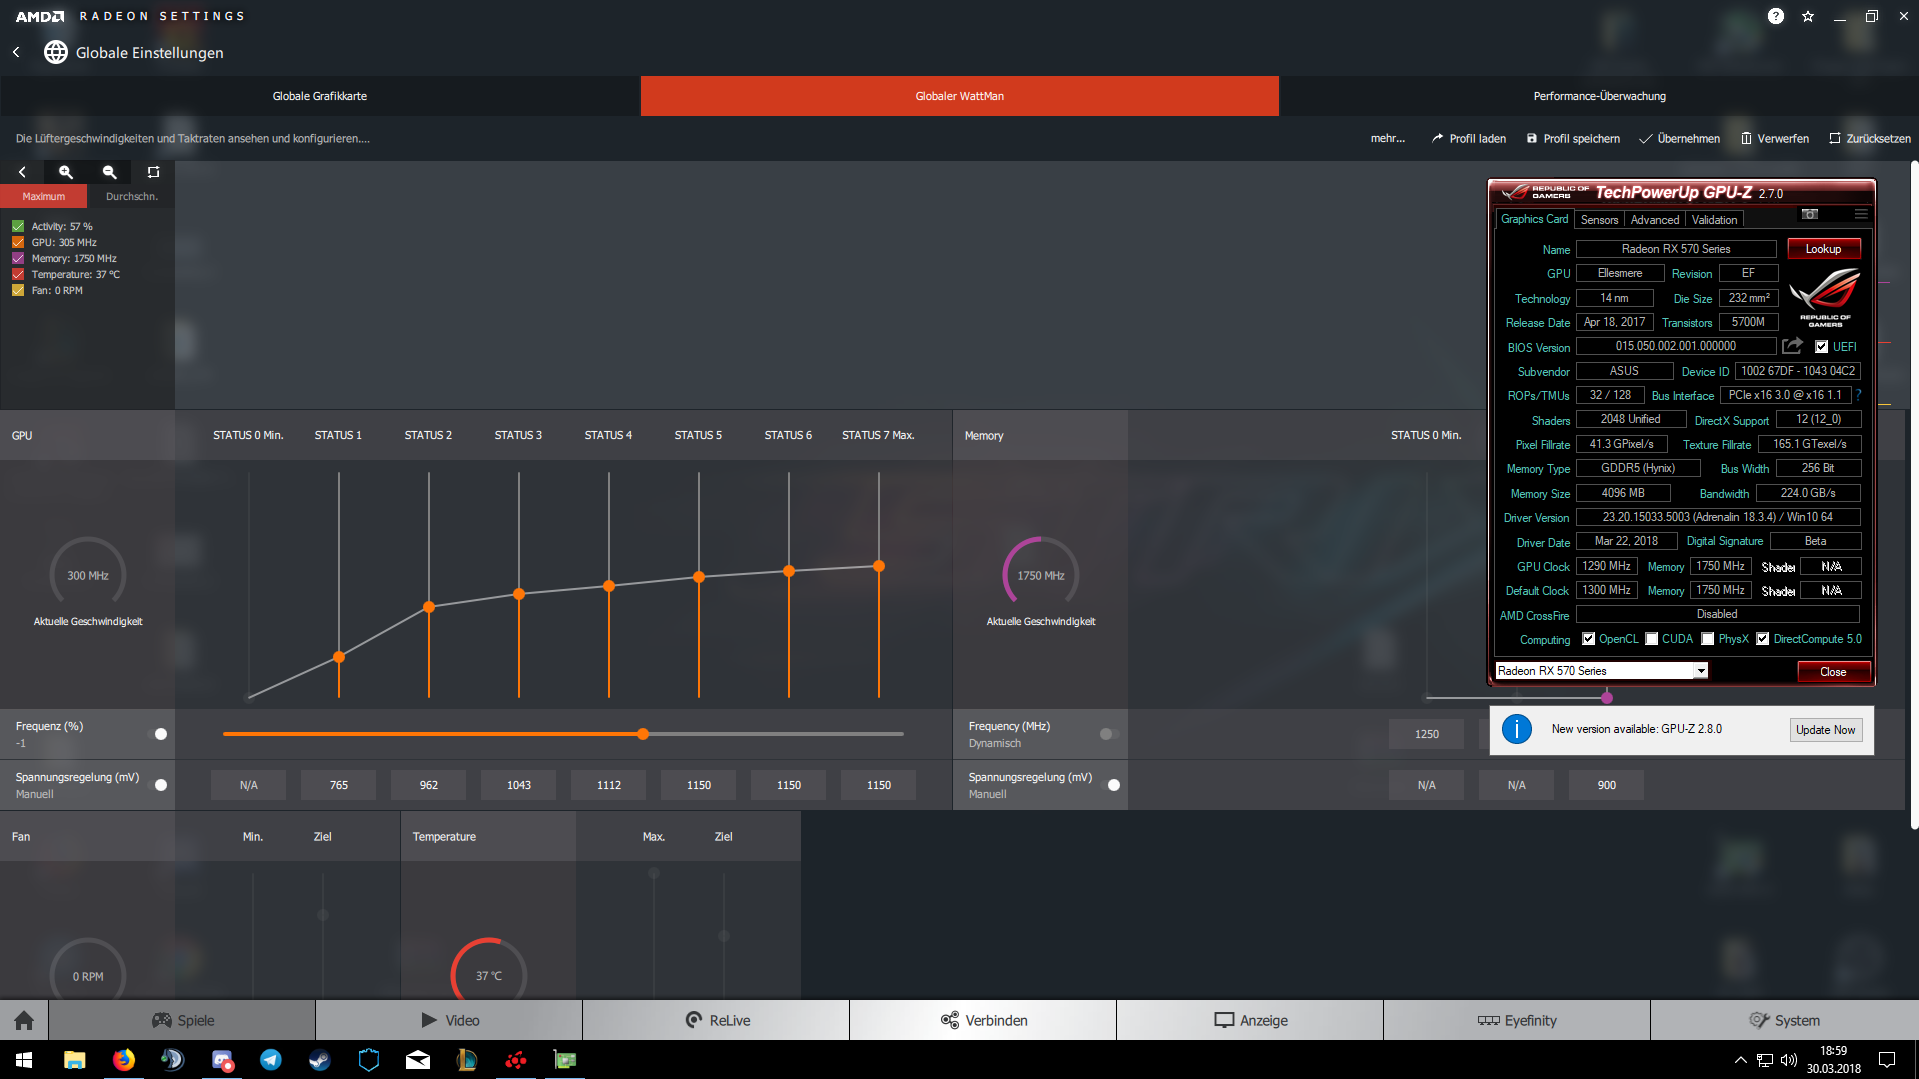The width and height of the screenshot is (1919, 1079).
Task: Click STATUS 1 frequency curve point
Action: [339, 657]
